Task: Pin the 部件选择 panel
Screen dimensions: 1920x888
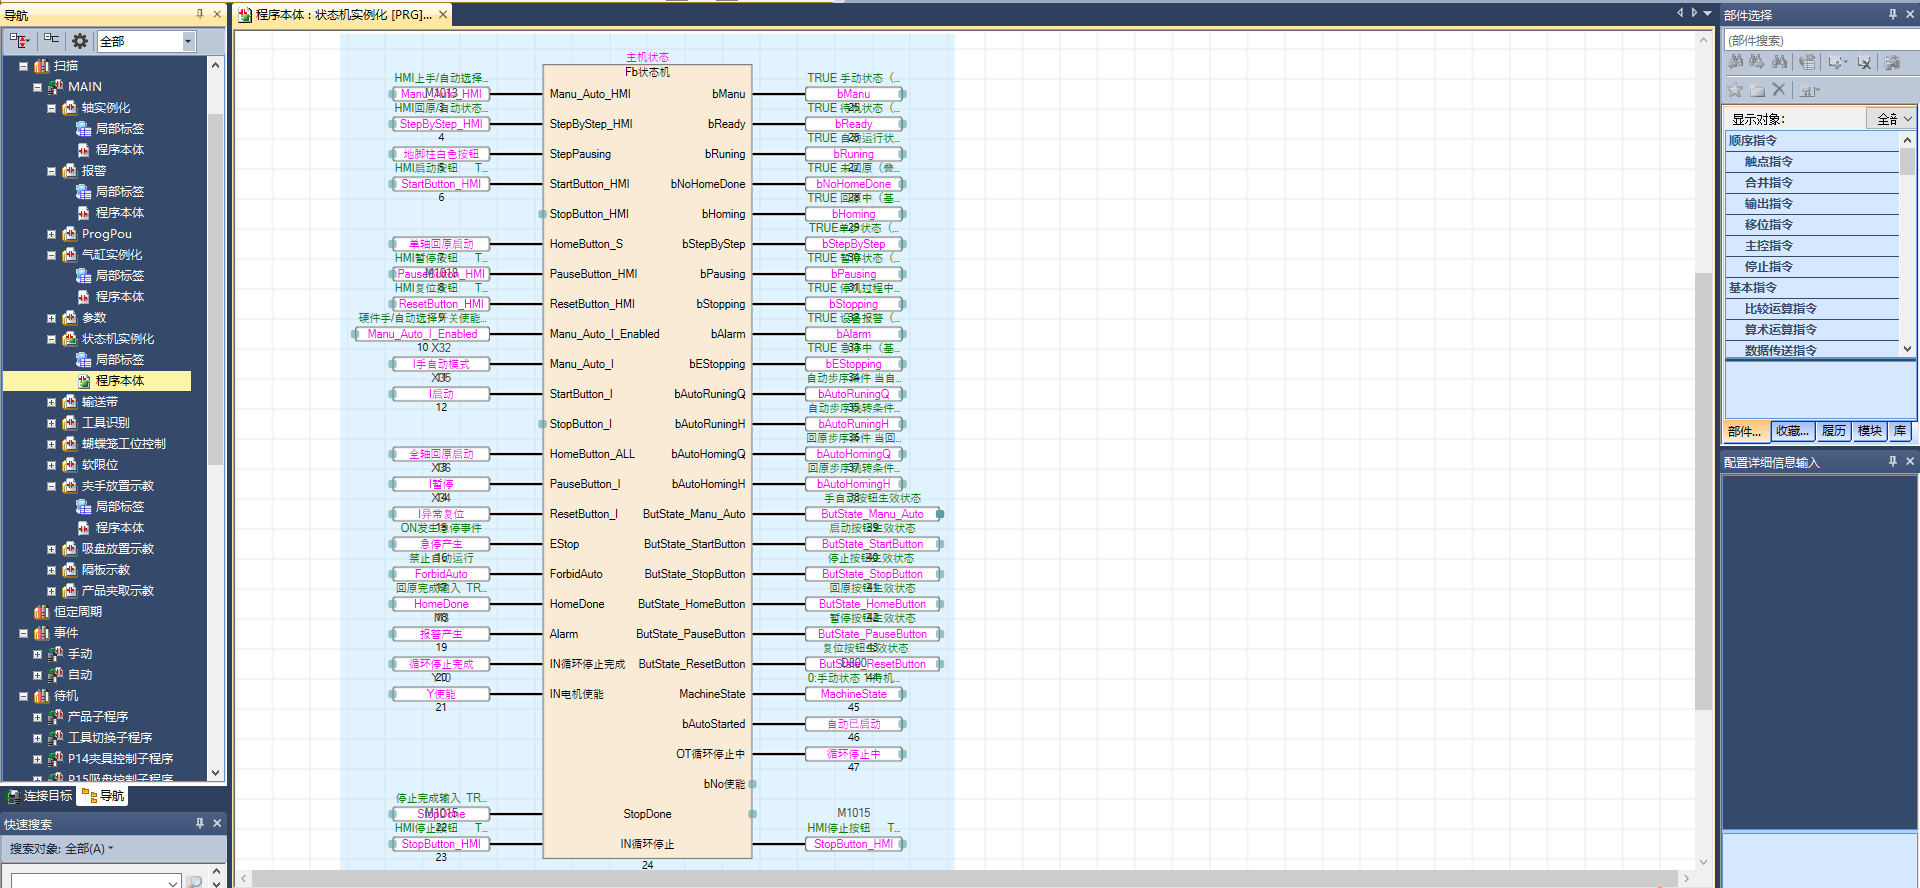Action: (x=1892, y=14)
